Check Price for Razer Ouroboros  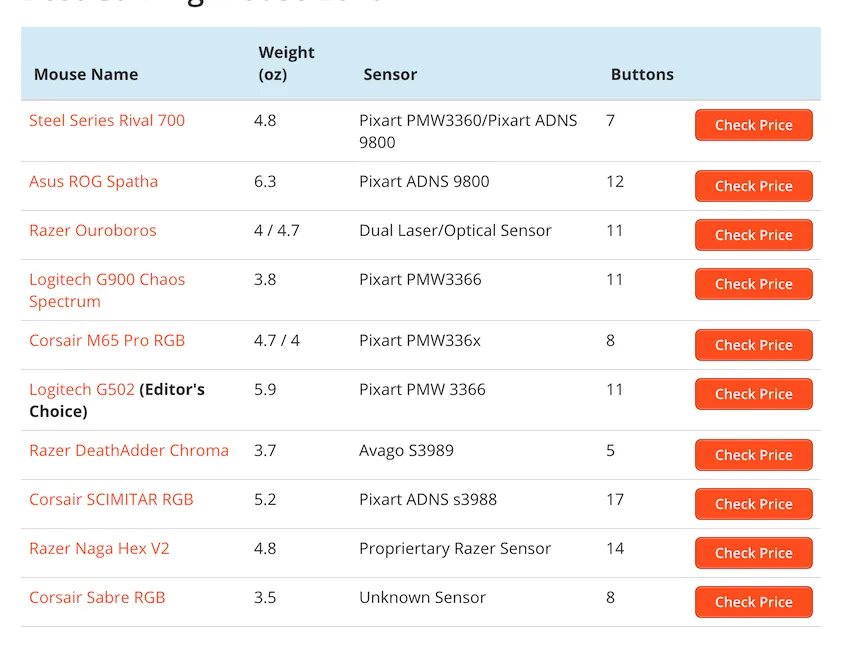[x=754, y=235]
